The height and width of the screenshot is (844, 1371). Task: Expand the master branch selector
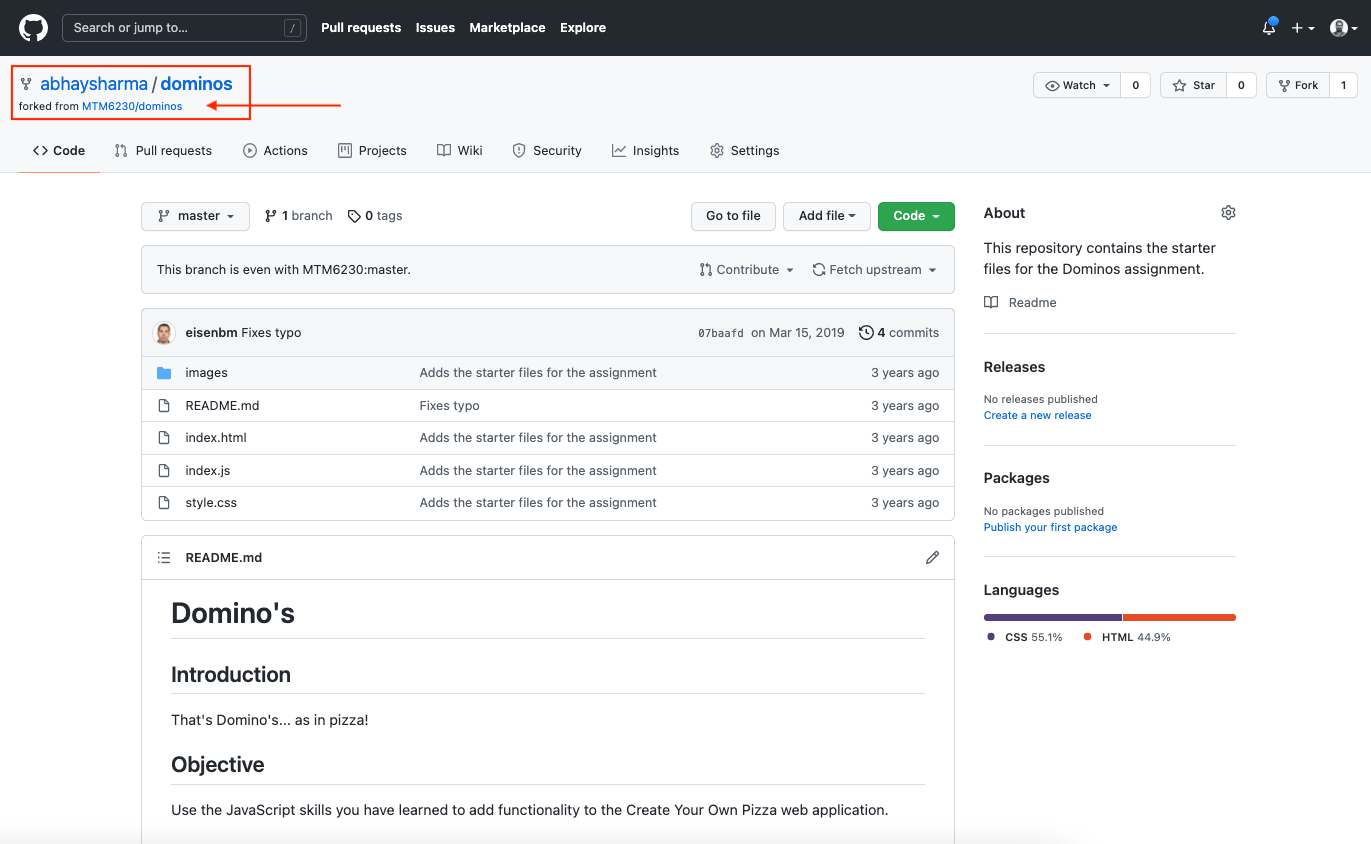click(x=196, y=216)
